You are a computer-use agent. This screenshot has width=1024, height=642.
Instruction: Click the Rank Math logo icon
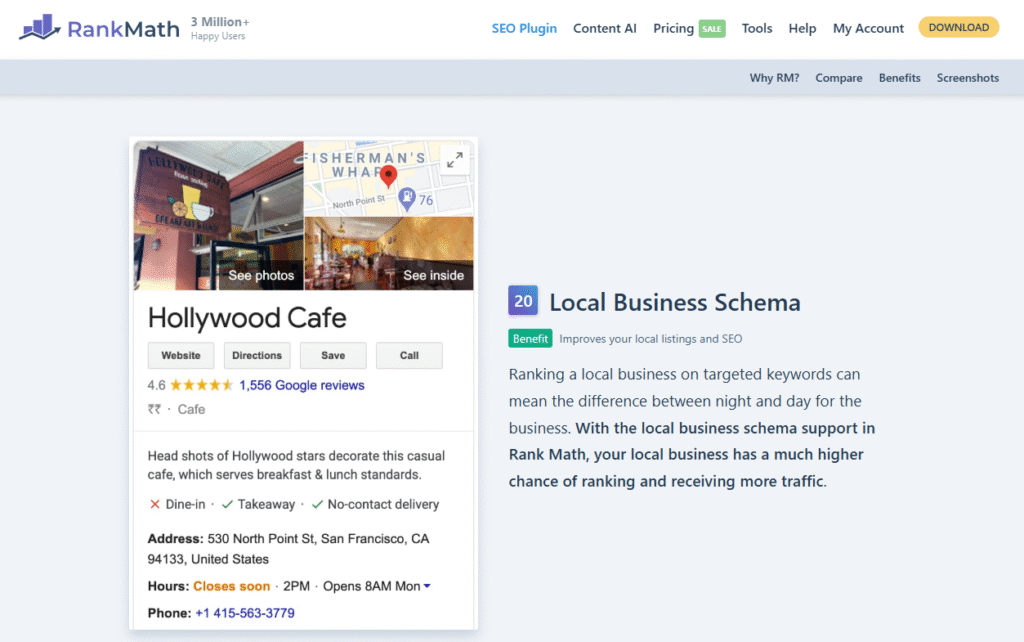[x=40, y=28]
